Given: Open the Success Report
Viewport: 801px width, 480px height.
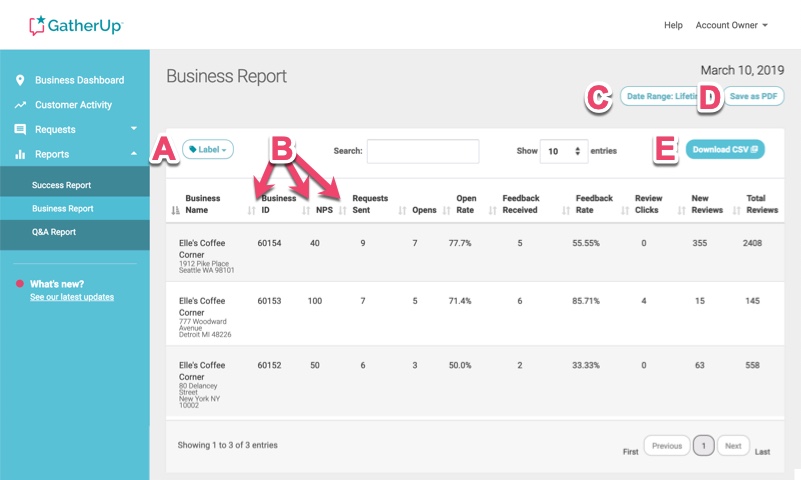Looking at the screenshot, I should coord(61,185).
